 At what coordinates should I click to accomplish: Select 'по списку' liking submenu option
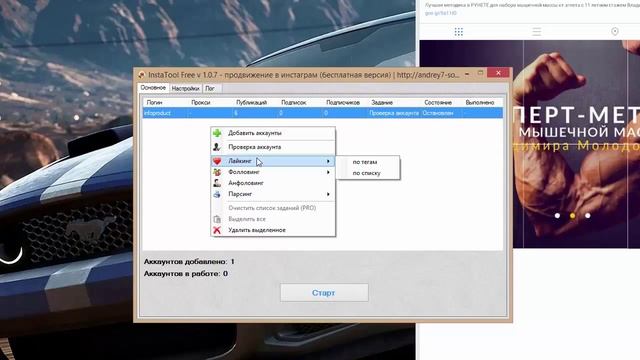pyautogui.click(x=368, y=173)
